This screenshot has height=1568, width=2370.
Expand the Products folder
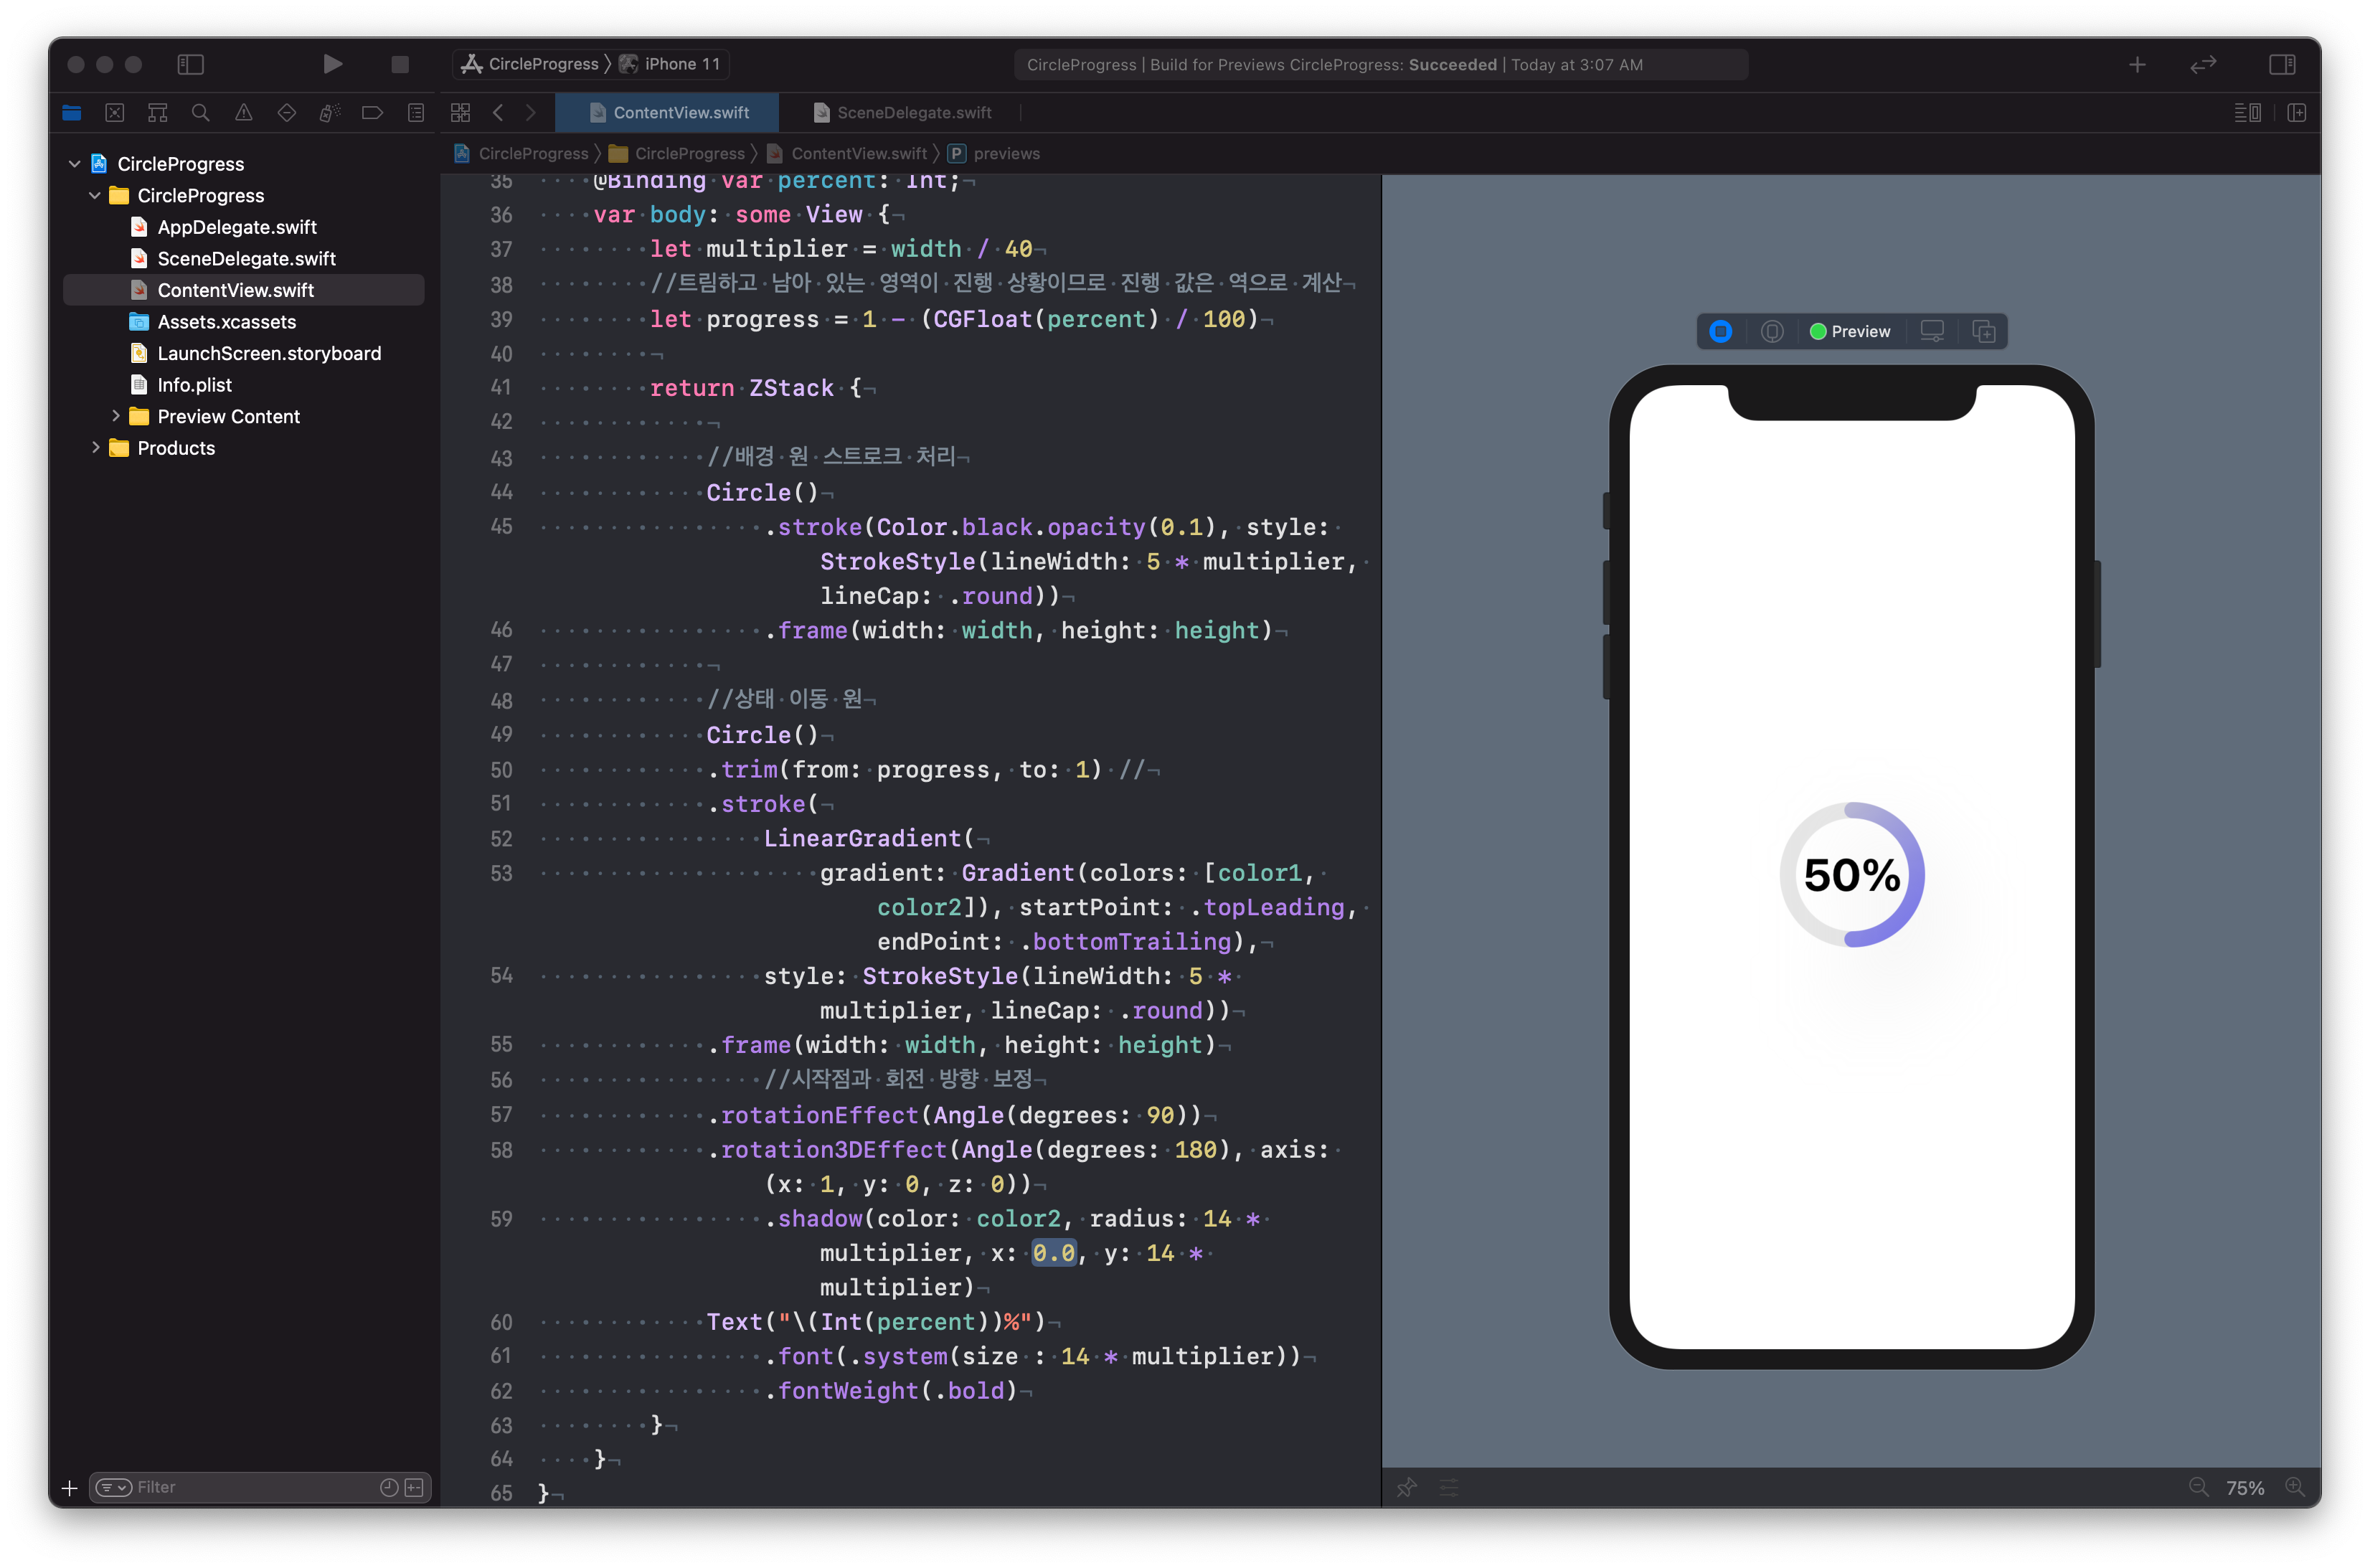96,448
